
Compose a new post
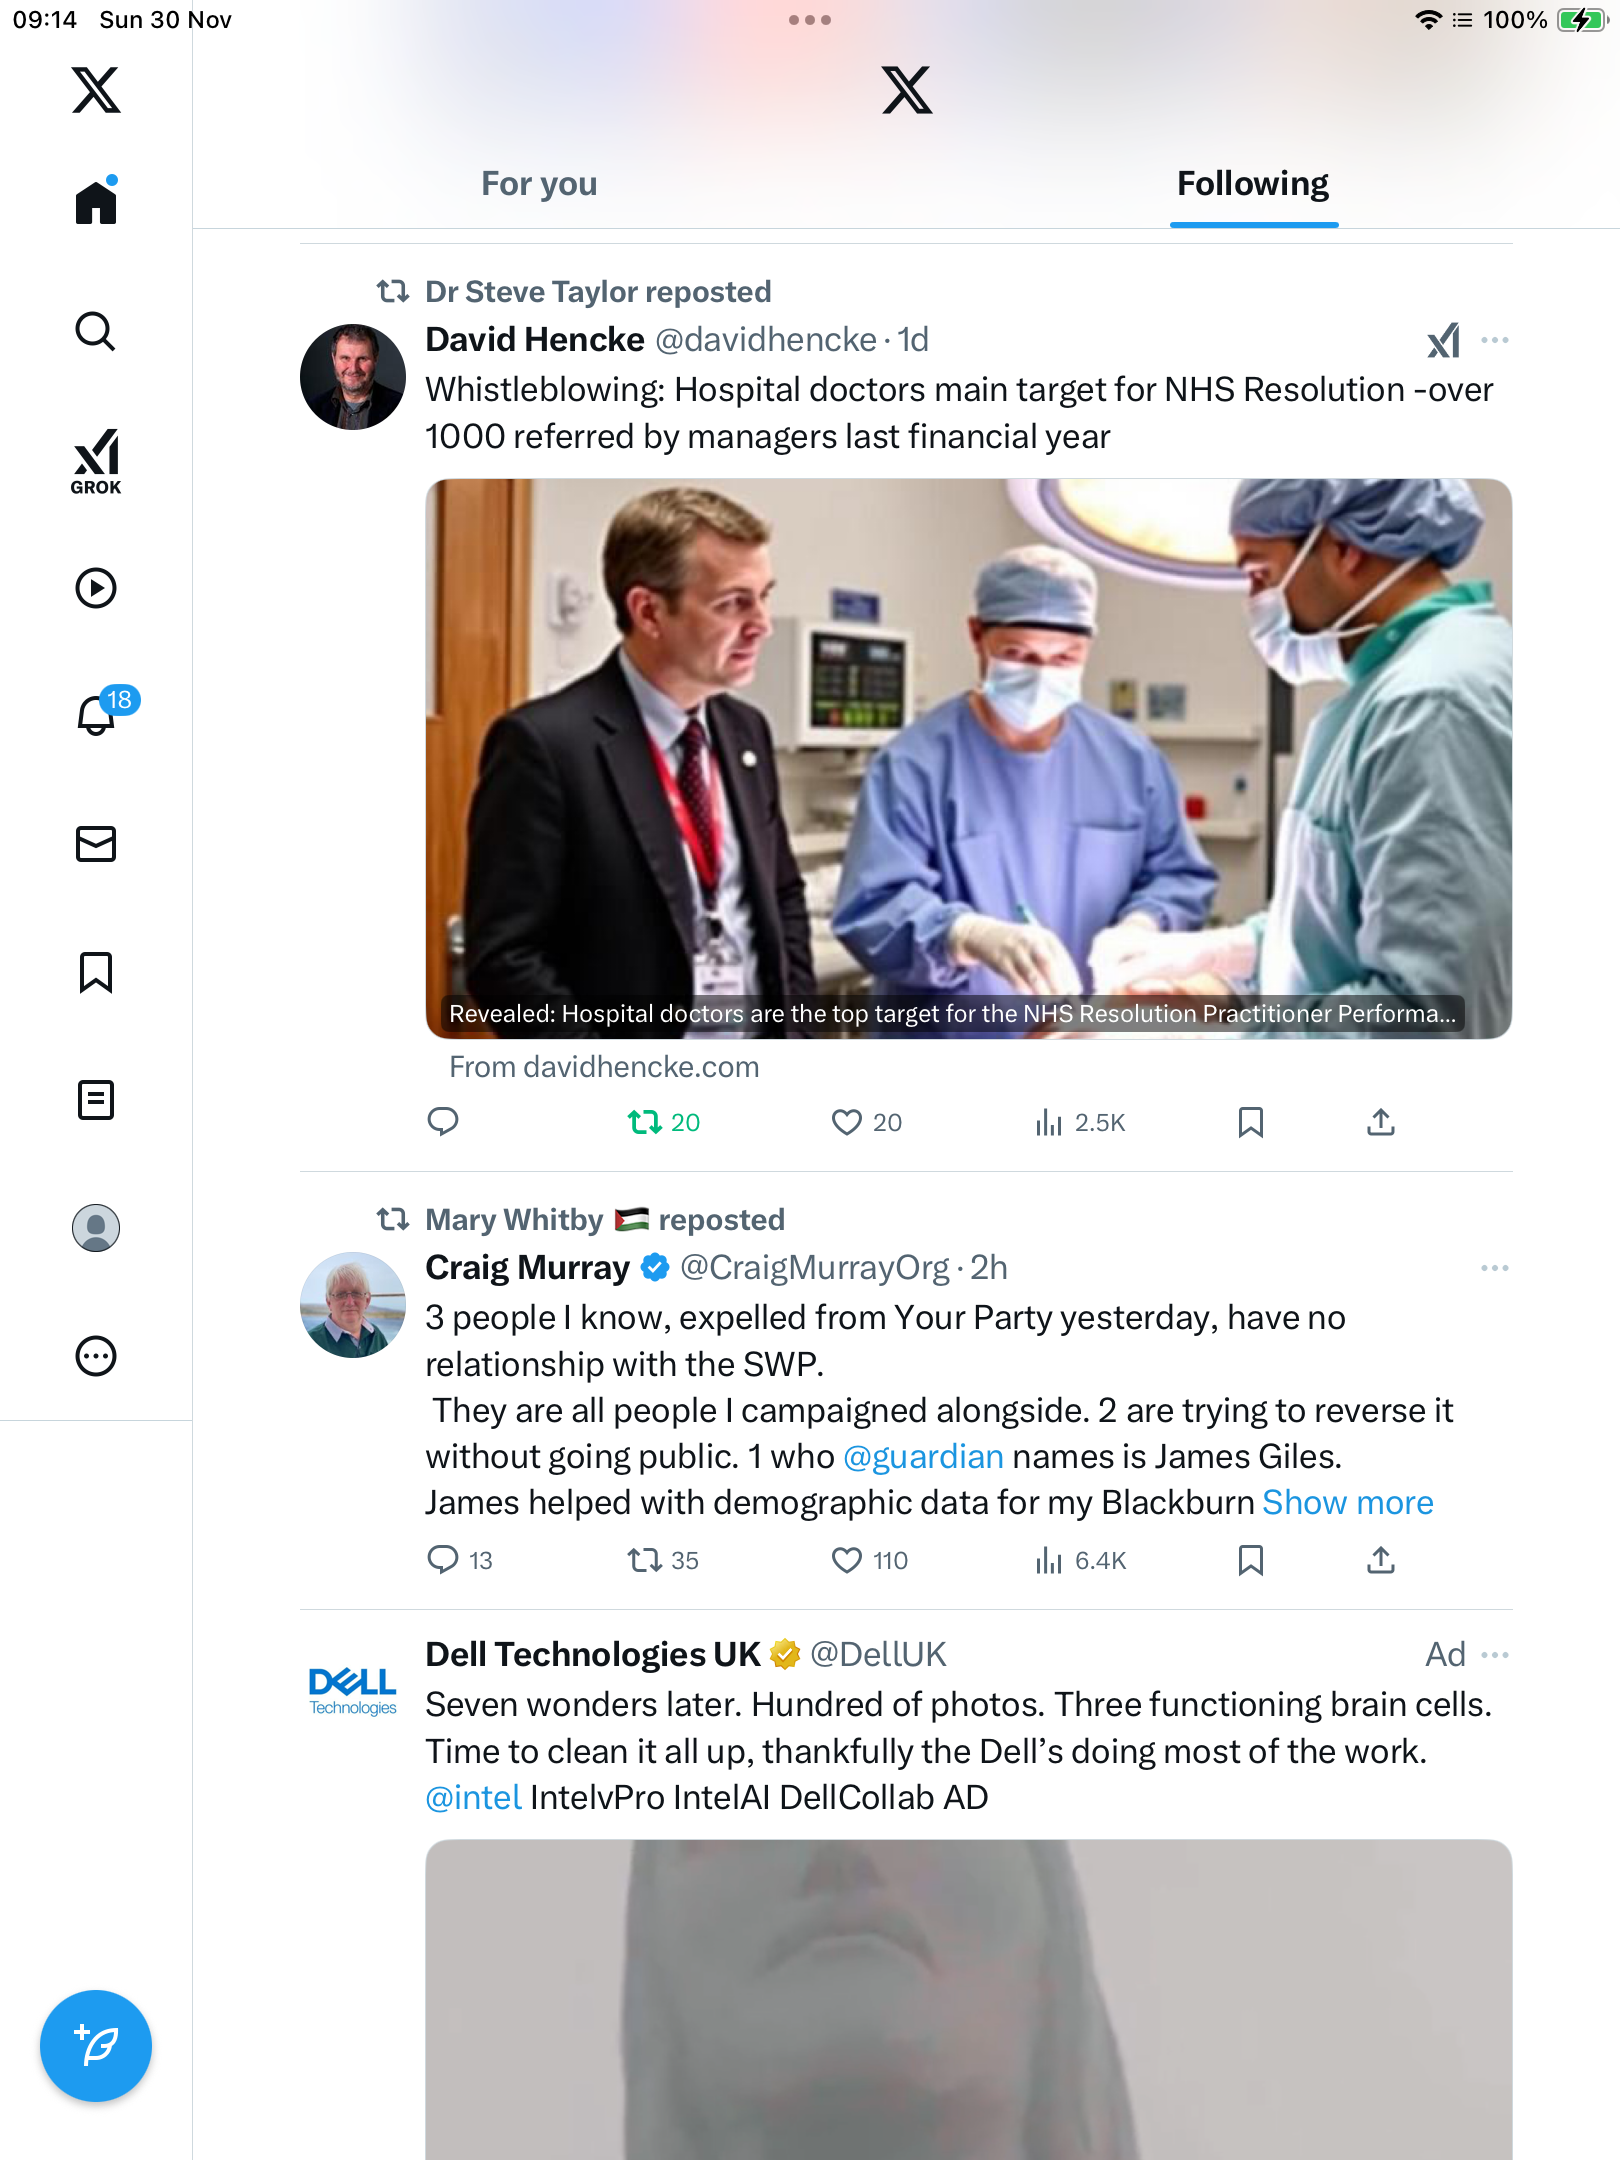[96, 2046]
